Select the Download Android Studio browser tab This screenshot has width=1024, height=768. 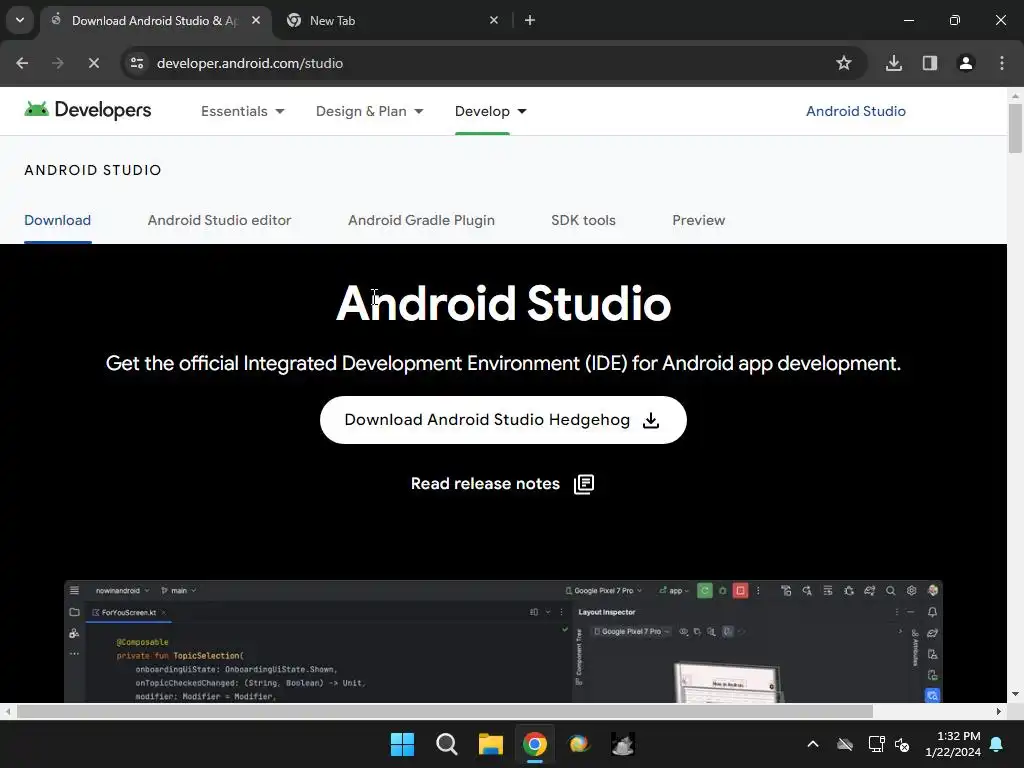[155, 20]
